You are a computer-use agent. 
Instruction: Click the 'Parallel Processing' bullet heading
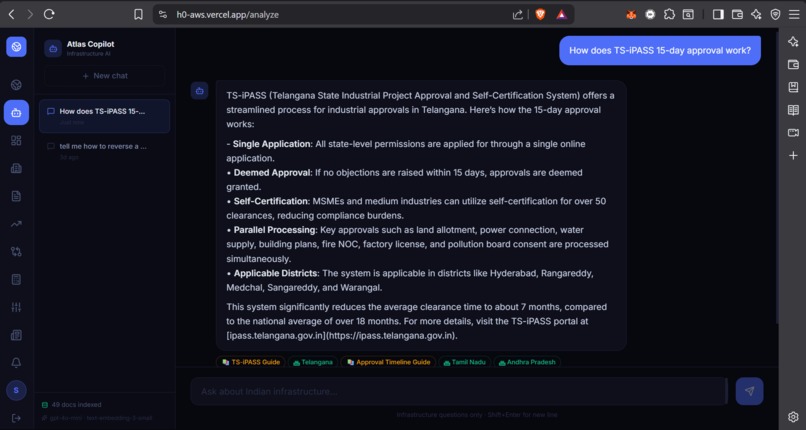click(274, 230)
